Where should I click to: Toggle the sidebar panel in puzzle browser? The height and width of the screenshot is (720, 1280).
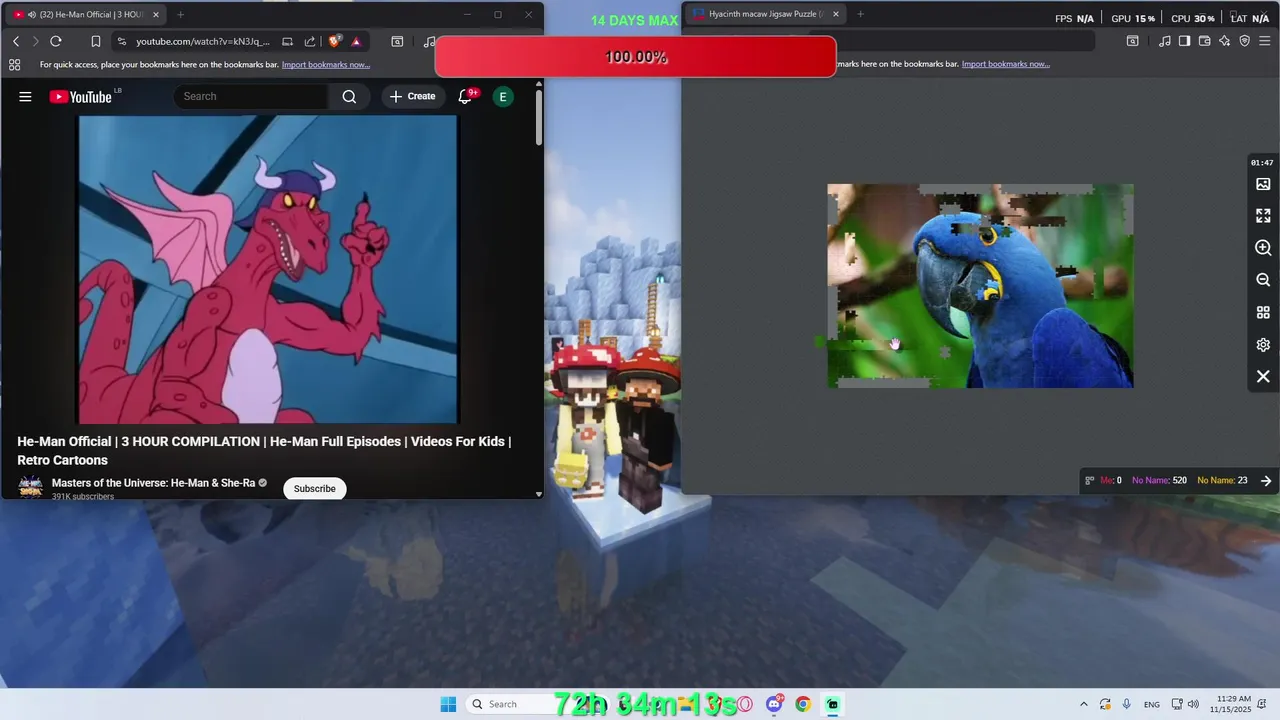pos(1184,41)
